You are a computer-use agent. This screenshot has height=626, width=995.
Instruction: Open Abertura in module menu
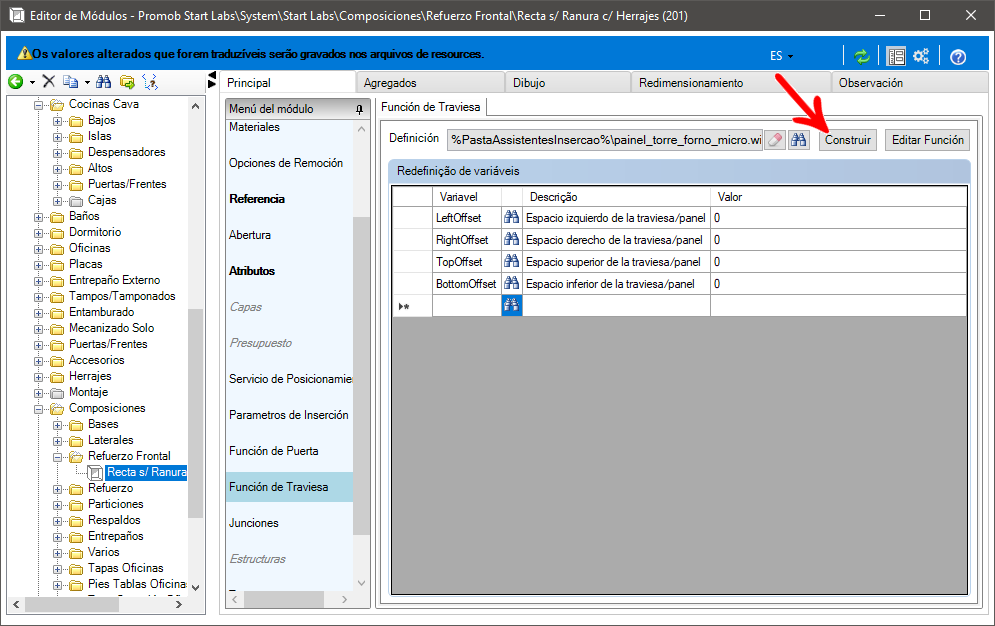[250, 235]
